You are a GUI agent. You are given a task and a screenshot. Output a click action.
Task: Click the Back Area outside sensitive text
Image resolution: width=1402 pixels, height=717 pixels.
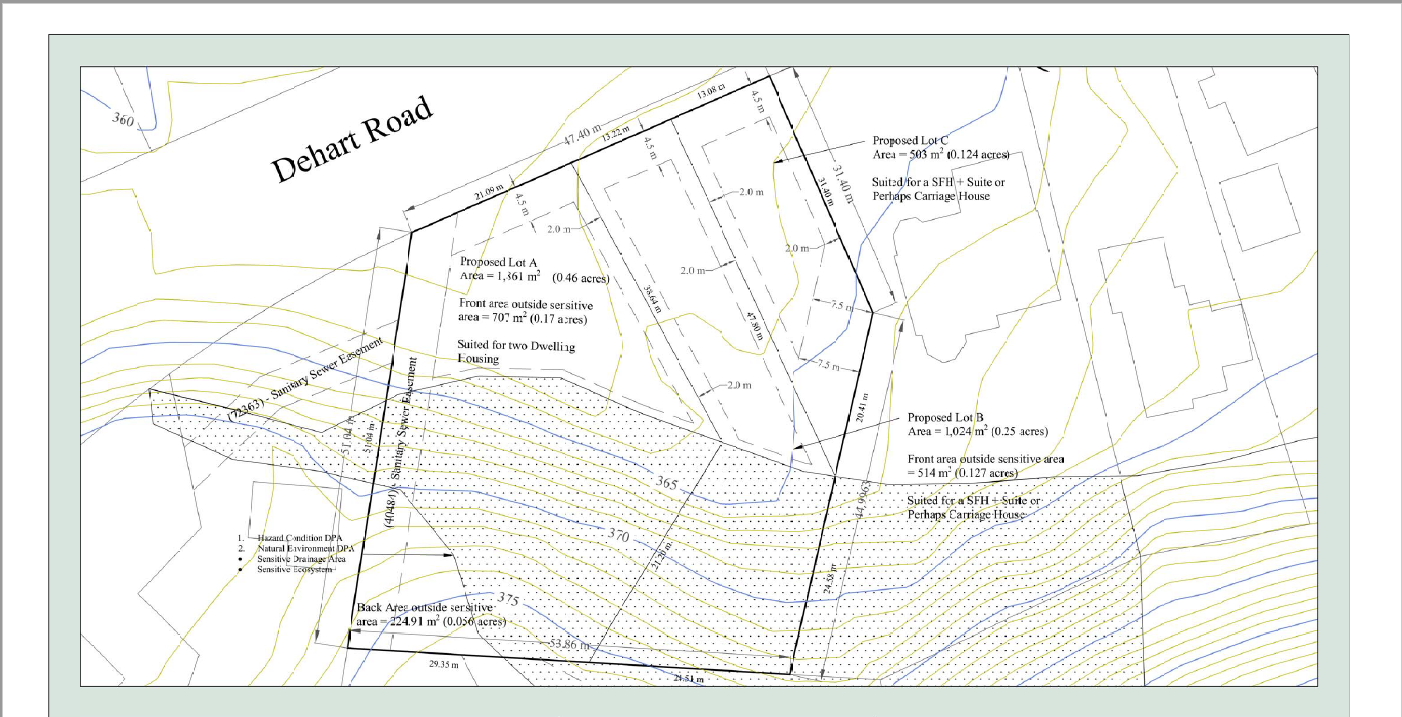point(426,607)
